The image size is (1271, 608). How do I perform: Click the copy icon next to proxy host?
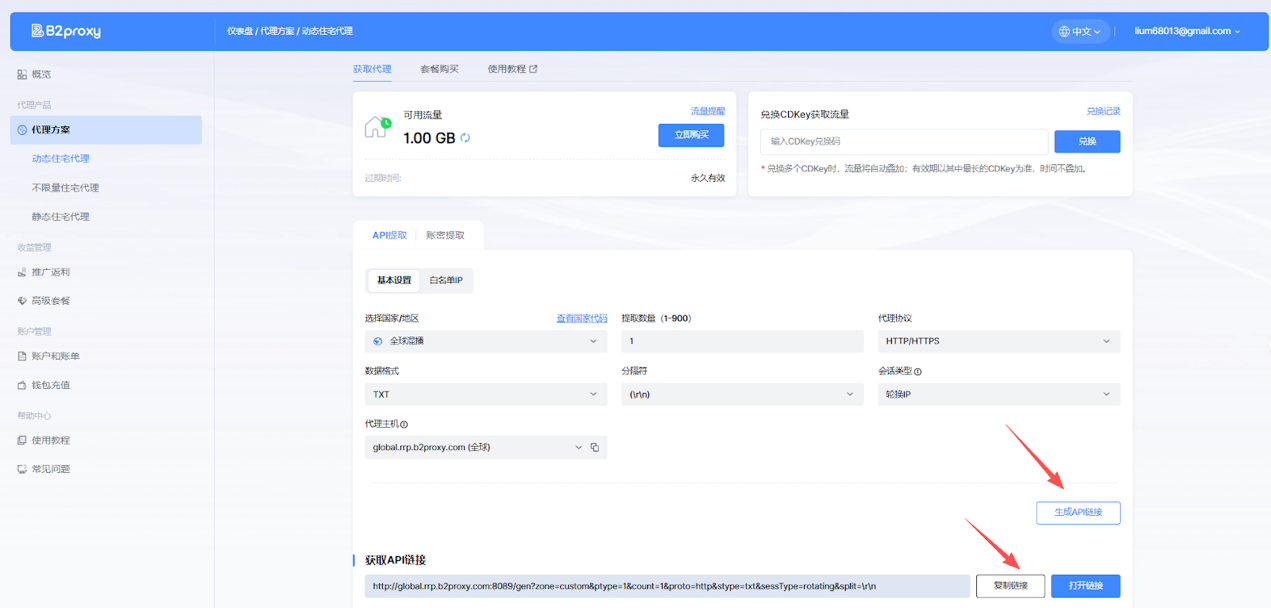point(594,448)
